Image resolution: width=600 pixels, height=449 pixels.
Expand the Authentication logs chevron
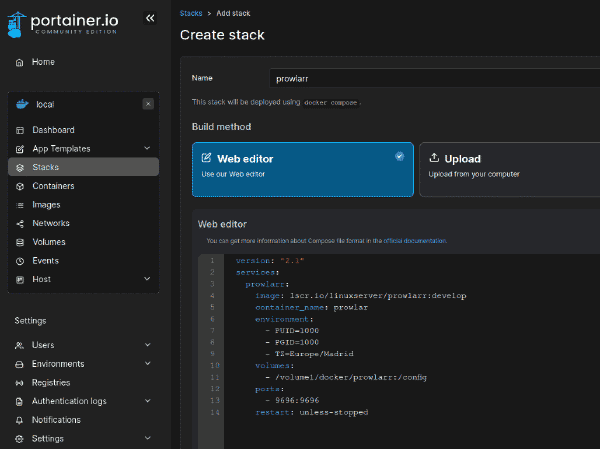[x=148, y=401]
